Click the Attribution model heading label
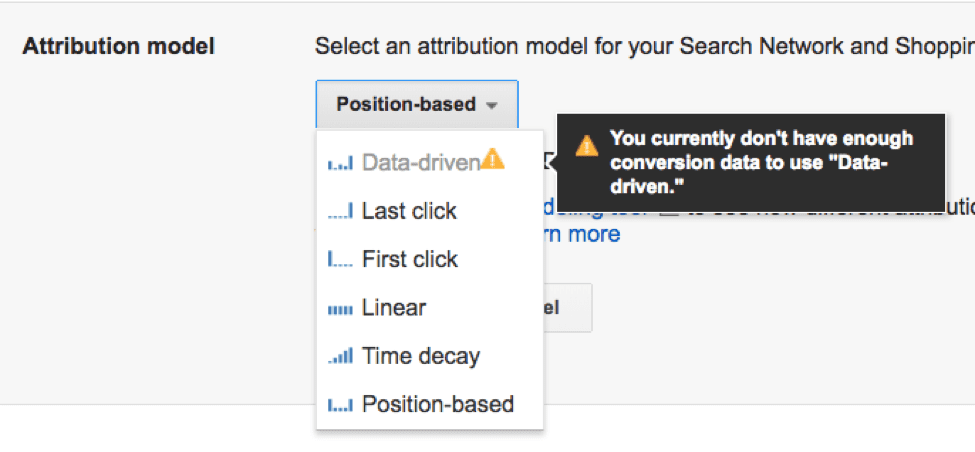Screen dimensions: 975x452 click(119, 46)
